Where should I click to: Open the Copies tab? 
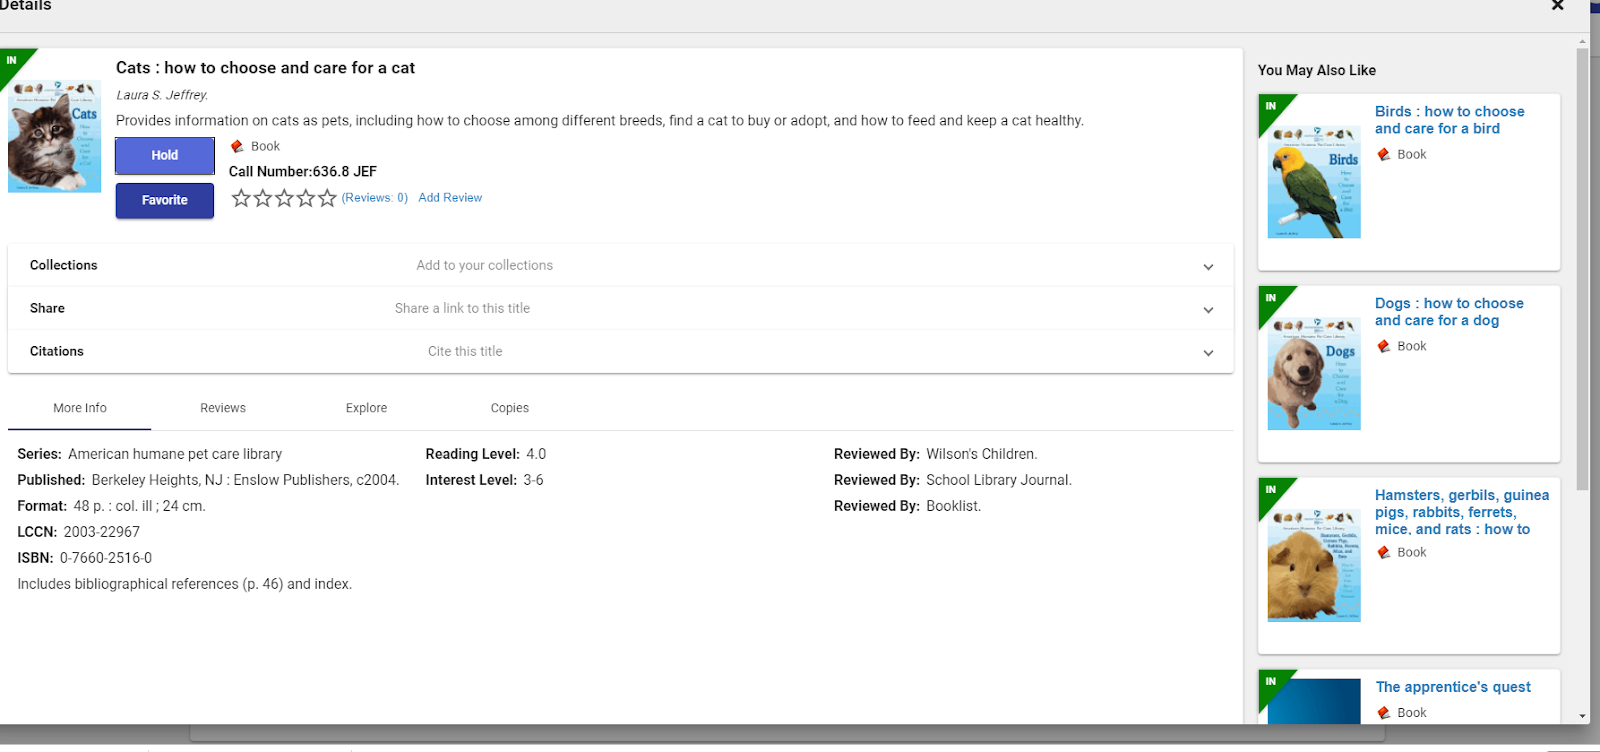510,408
